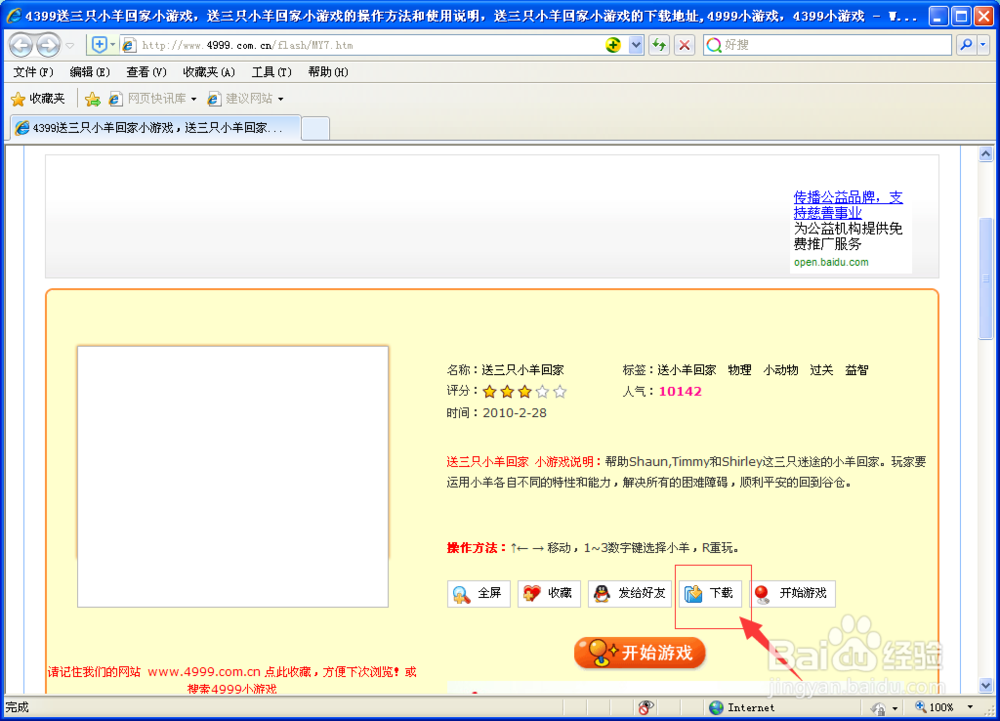Click the joystick icon on 开始游戏 button
This screenshot has width=1000, height=721.
click(764, 593)
